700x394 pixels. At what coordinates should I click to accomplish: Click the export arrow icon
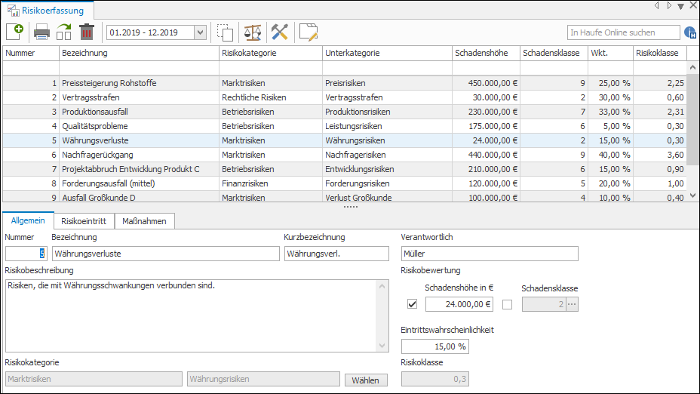pyautogui.click(x=64, y=32)
